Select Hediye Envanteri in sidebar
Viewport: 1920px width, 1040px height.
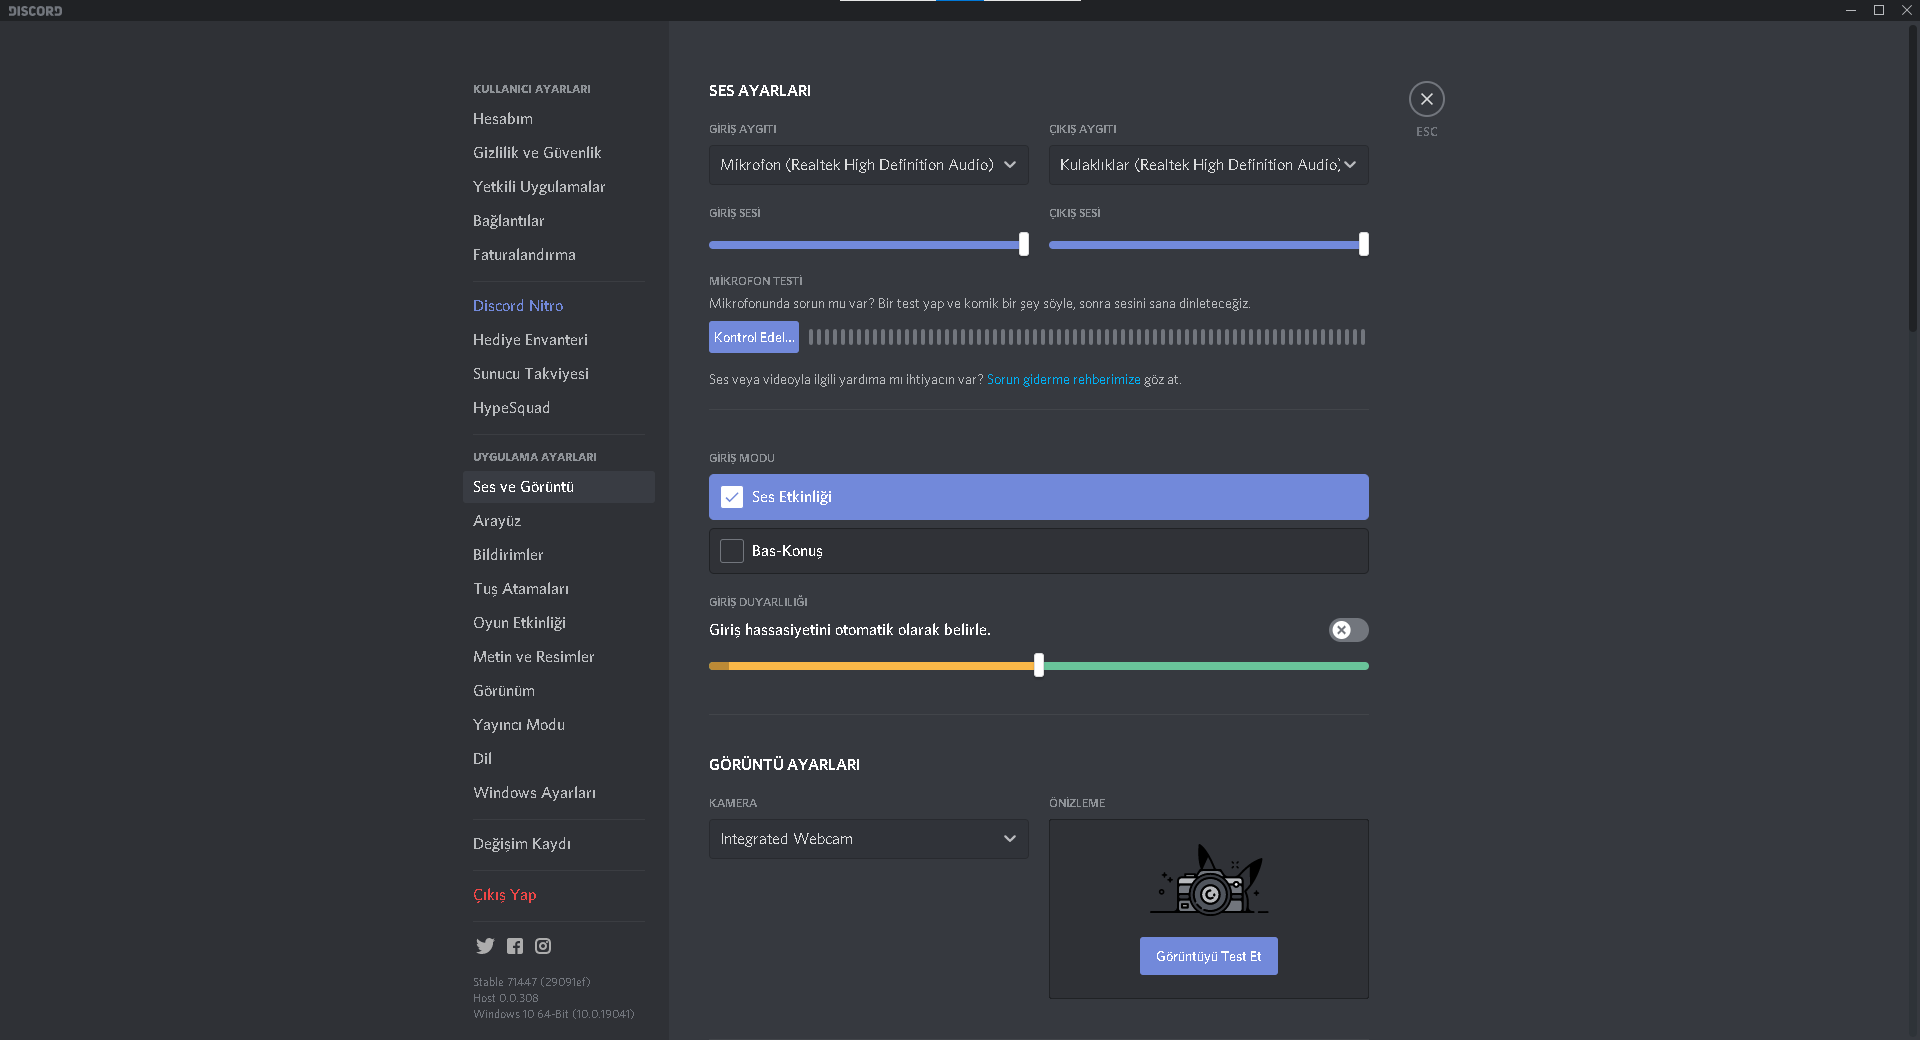[559, 340]
